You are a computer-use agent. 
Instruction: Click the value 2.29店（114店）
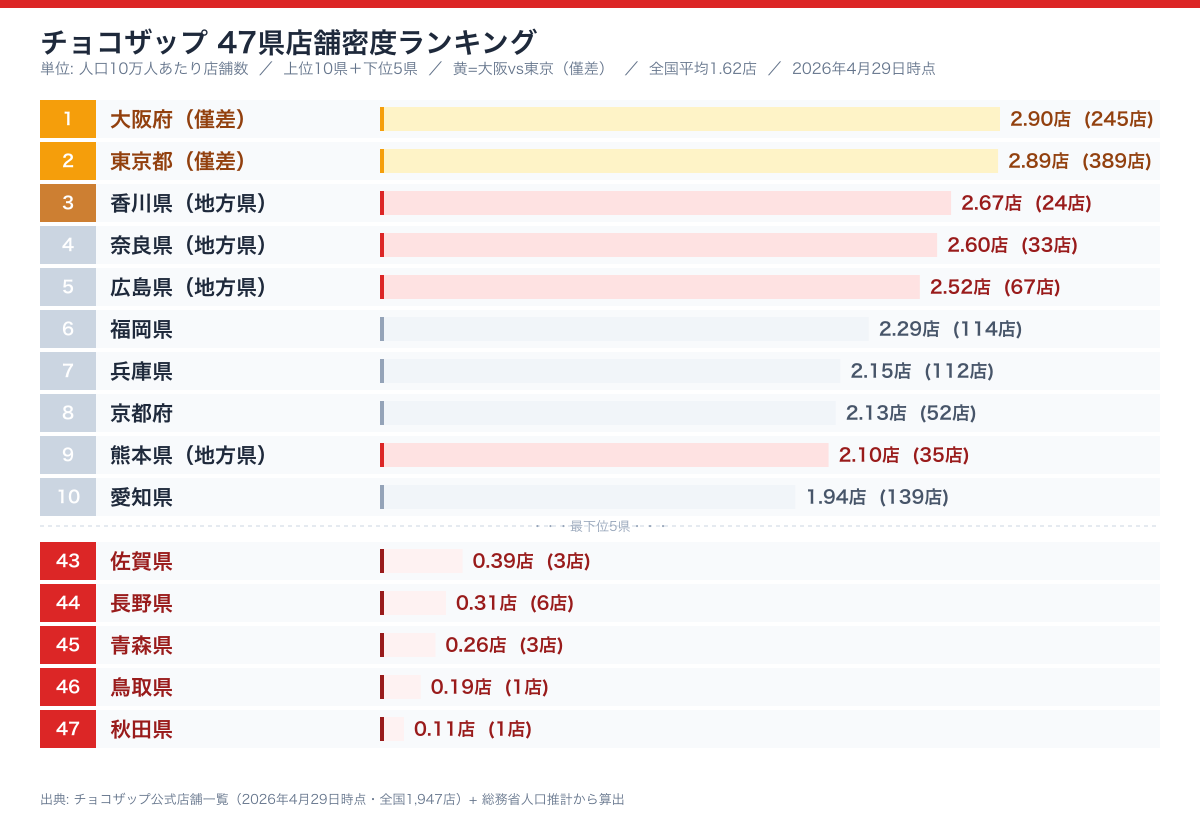pyautogui.click(x=951, y=329)
